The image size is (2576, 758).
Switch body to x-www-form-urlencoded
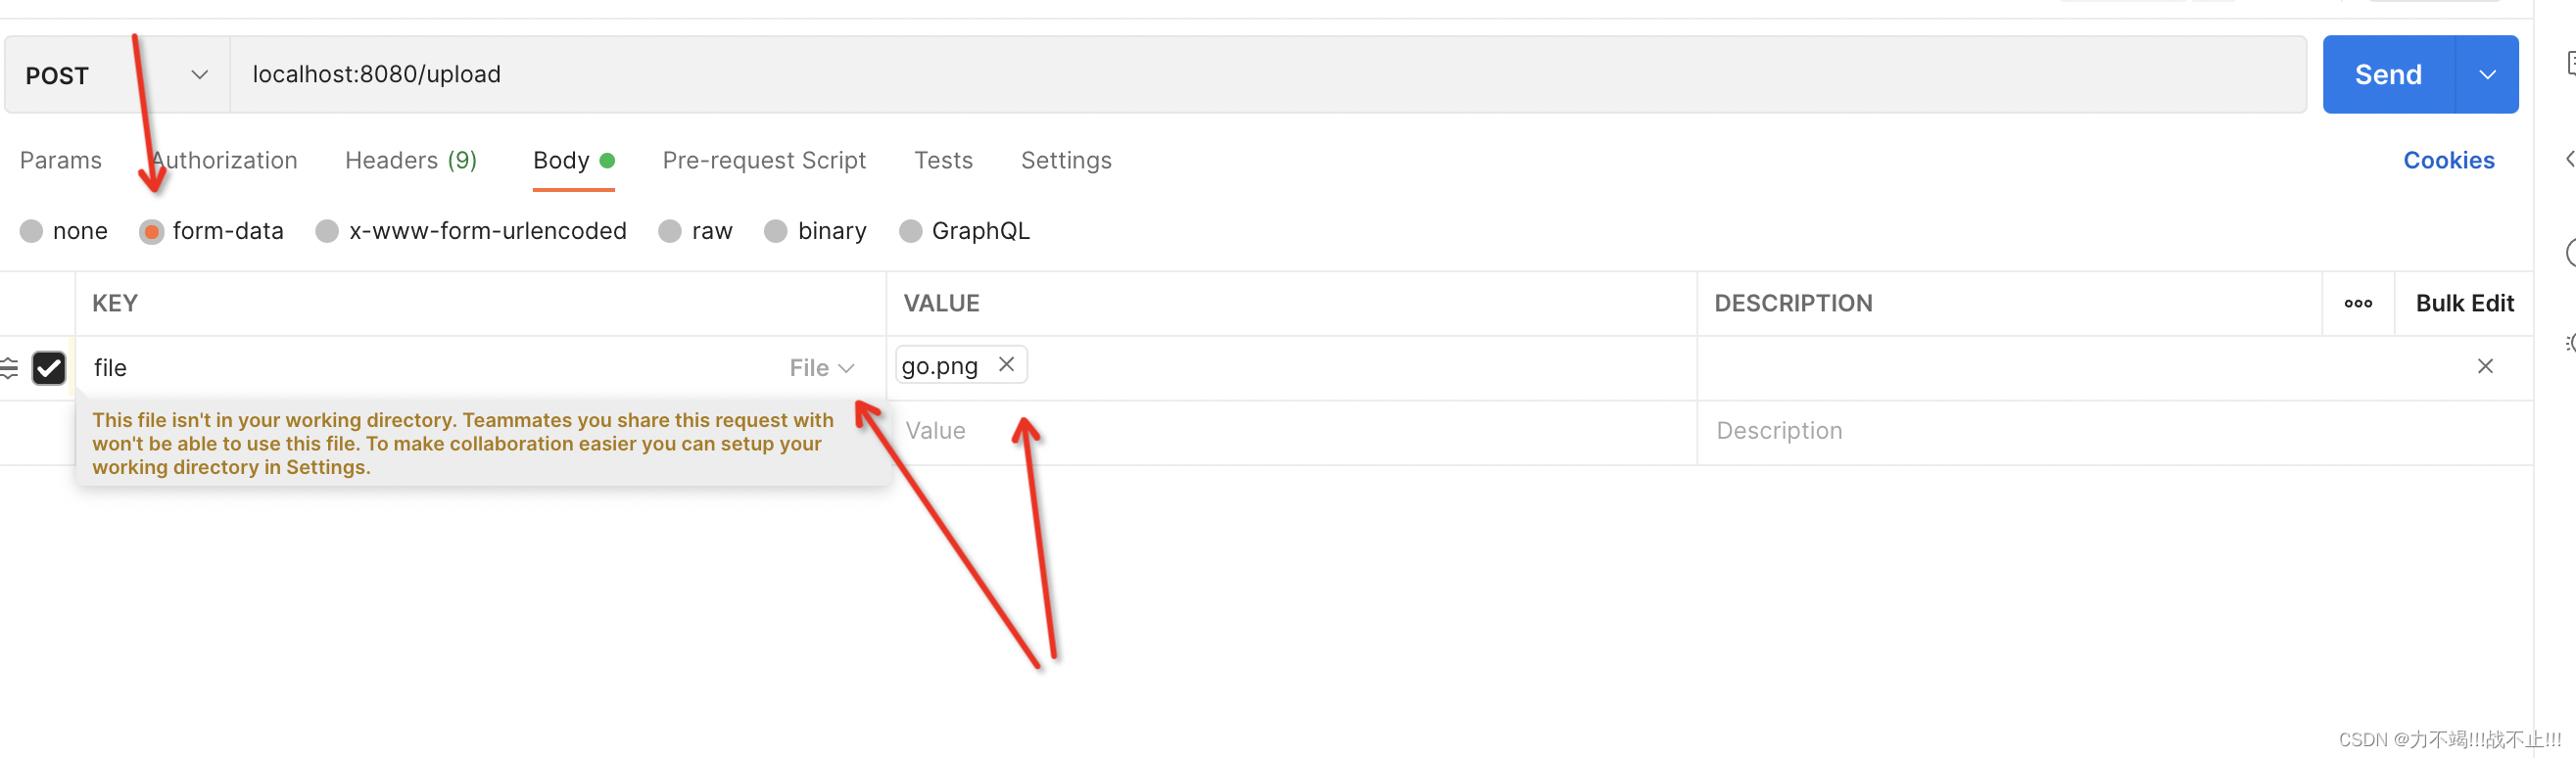coord(327,232)
